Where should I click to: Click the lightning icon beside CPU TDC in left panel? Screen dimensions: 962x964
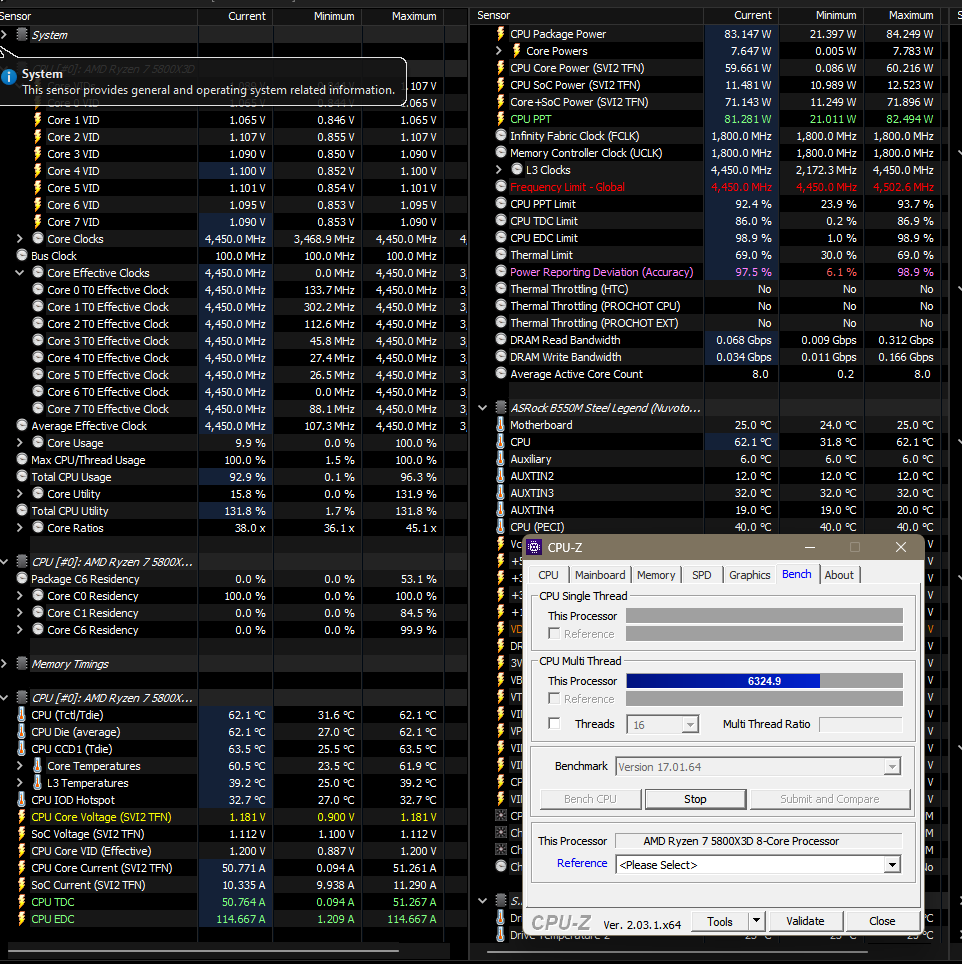point(22,901)
